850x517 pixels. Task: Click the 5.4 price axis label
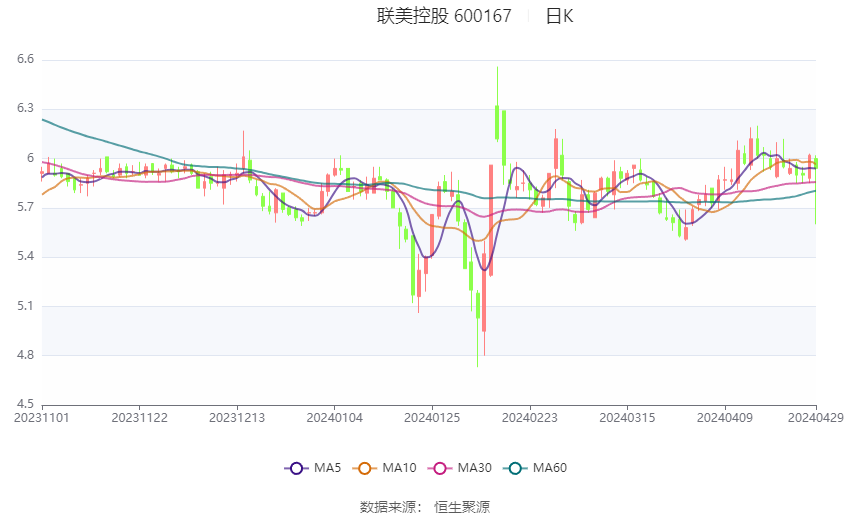click(x=25, y=256)
